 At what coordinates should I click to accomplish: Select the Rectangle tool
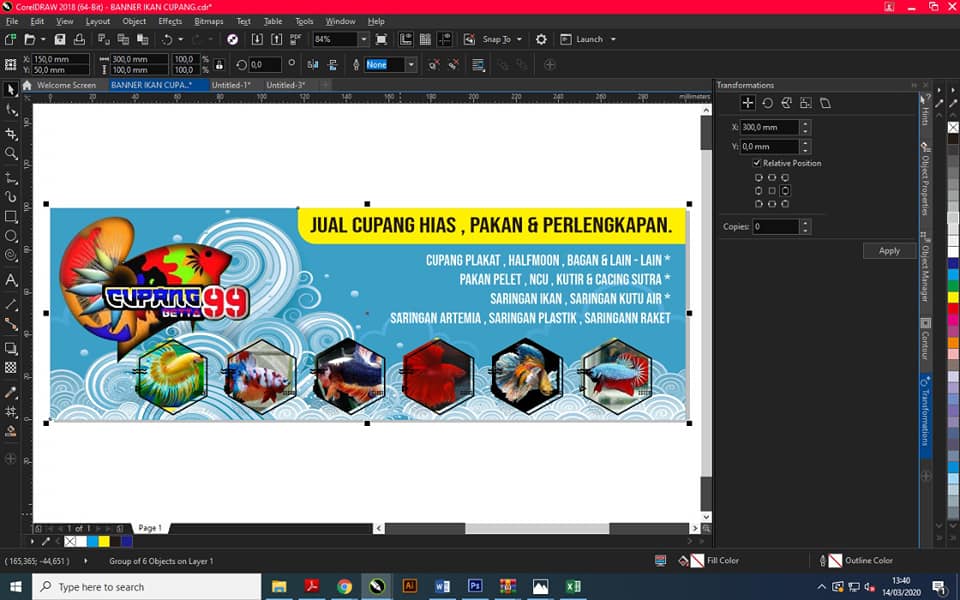point(10,216)
